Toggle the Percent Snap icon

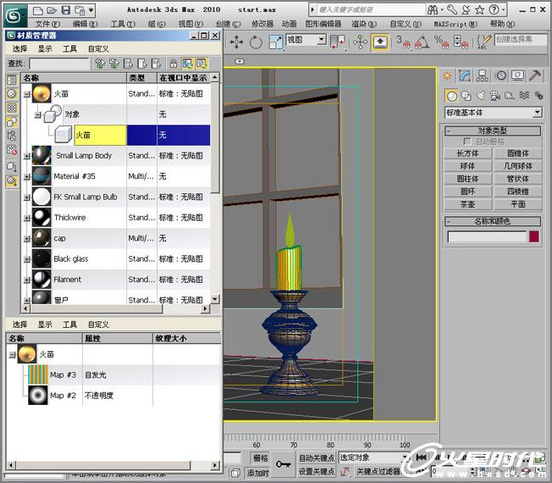pos(441,42)
